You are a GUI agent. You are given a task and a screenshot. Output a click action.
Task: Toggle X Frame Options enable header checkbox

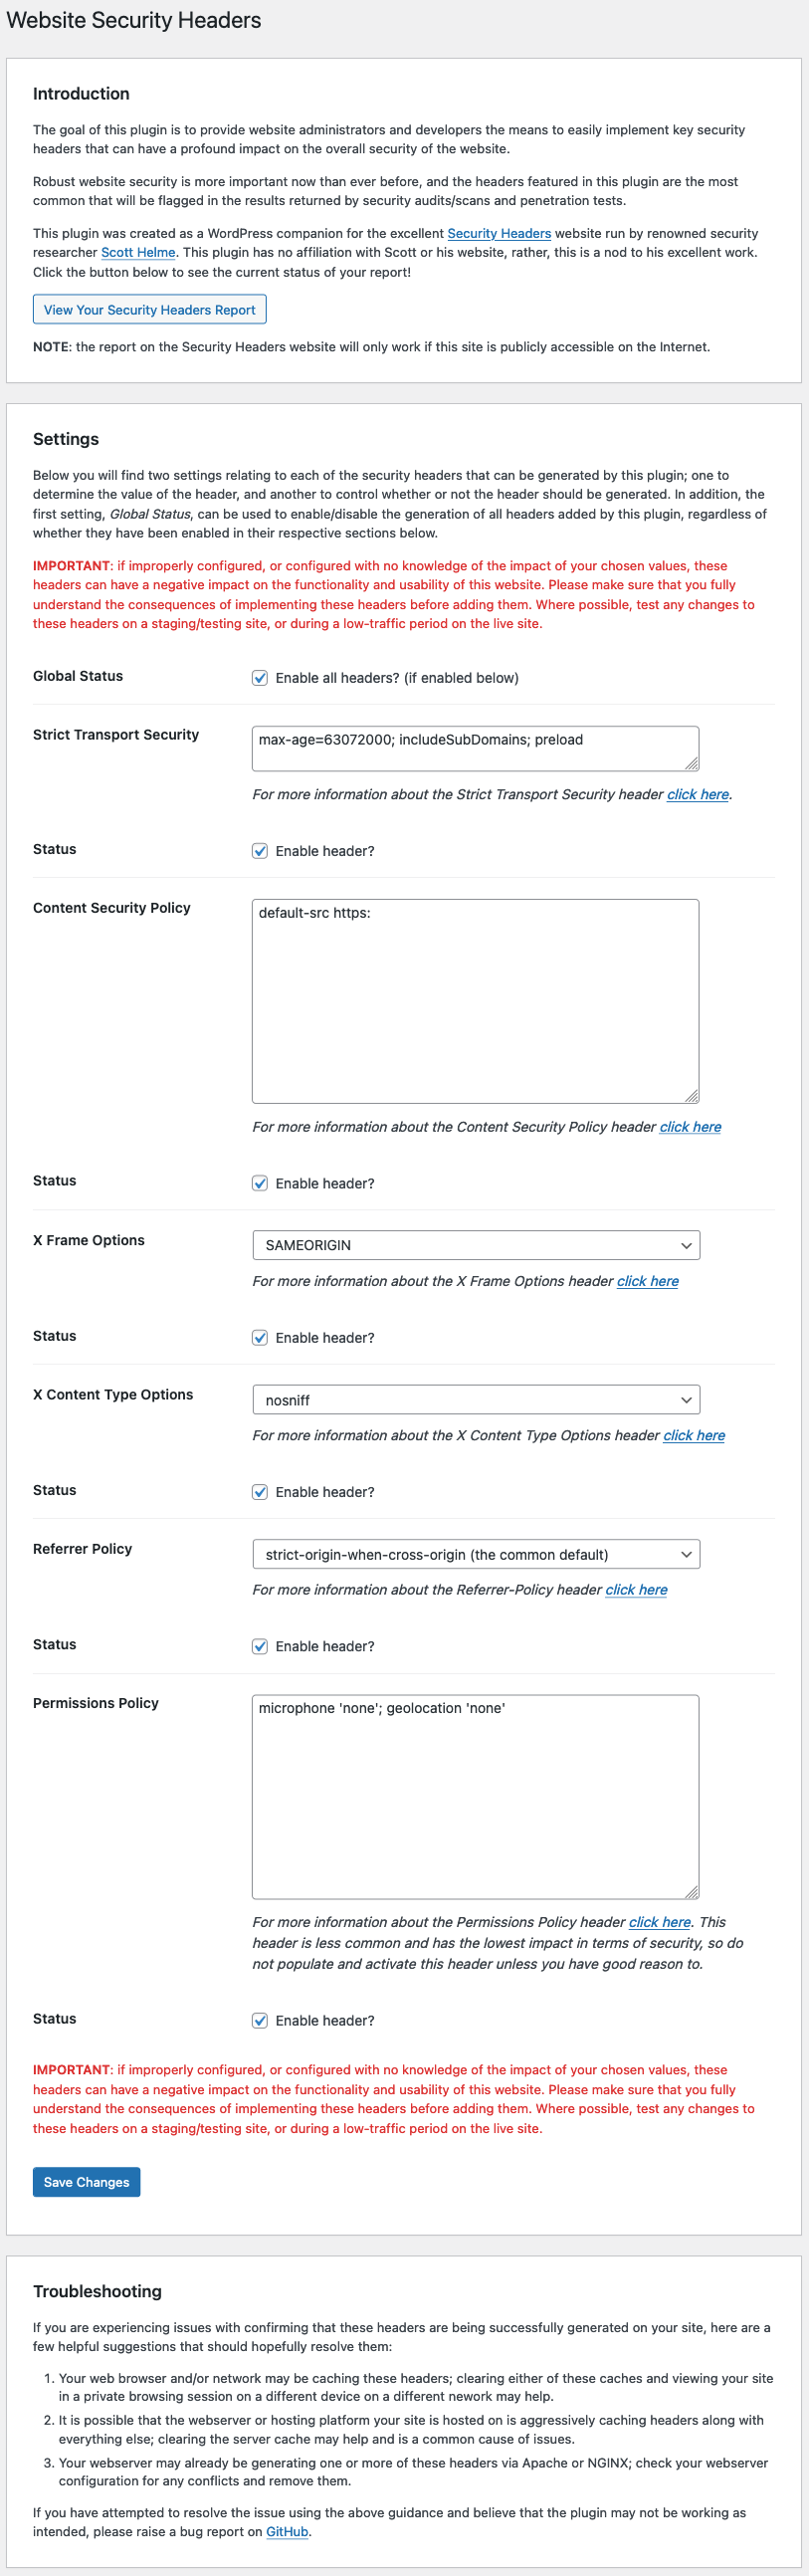tap(260, 1338)
